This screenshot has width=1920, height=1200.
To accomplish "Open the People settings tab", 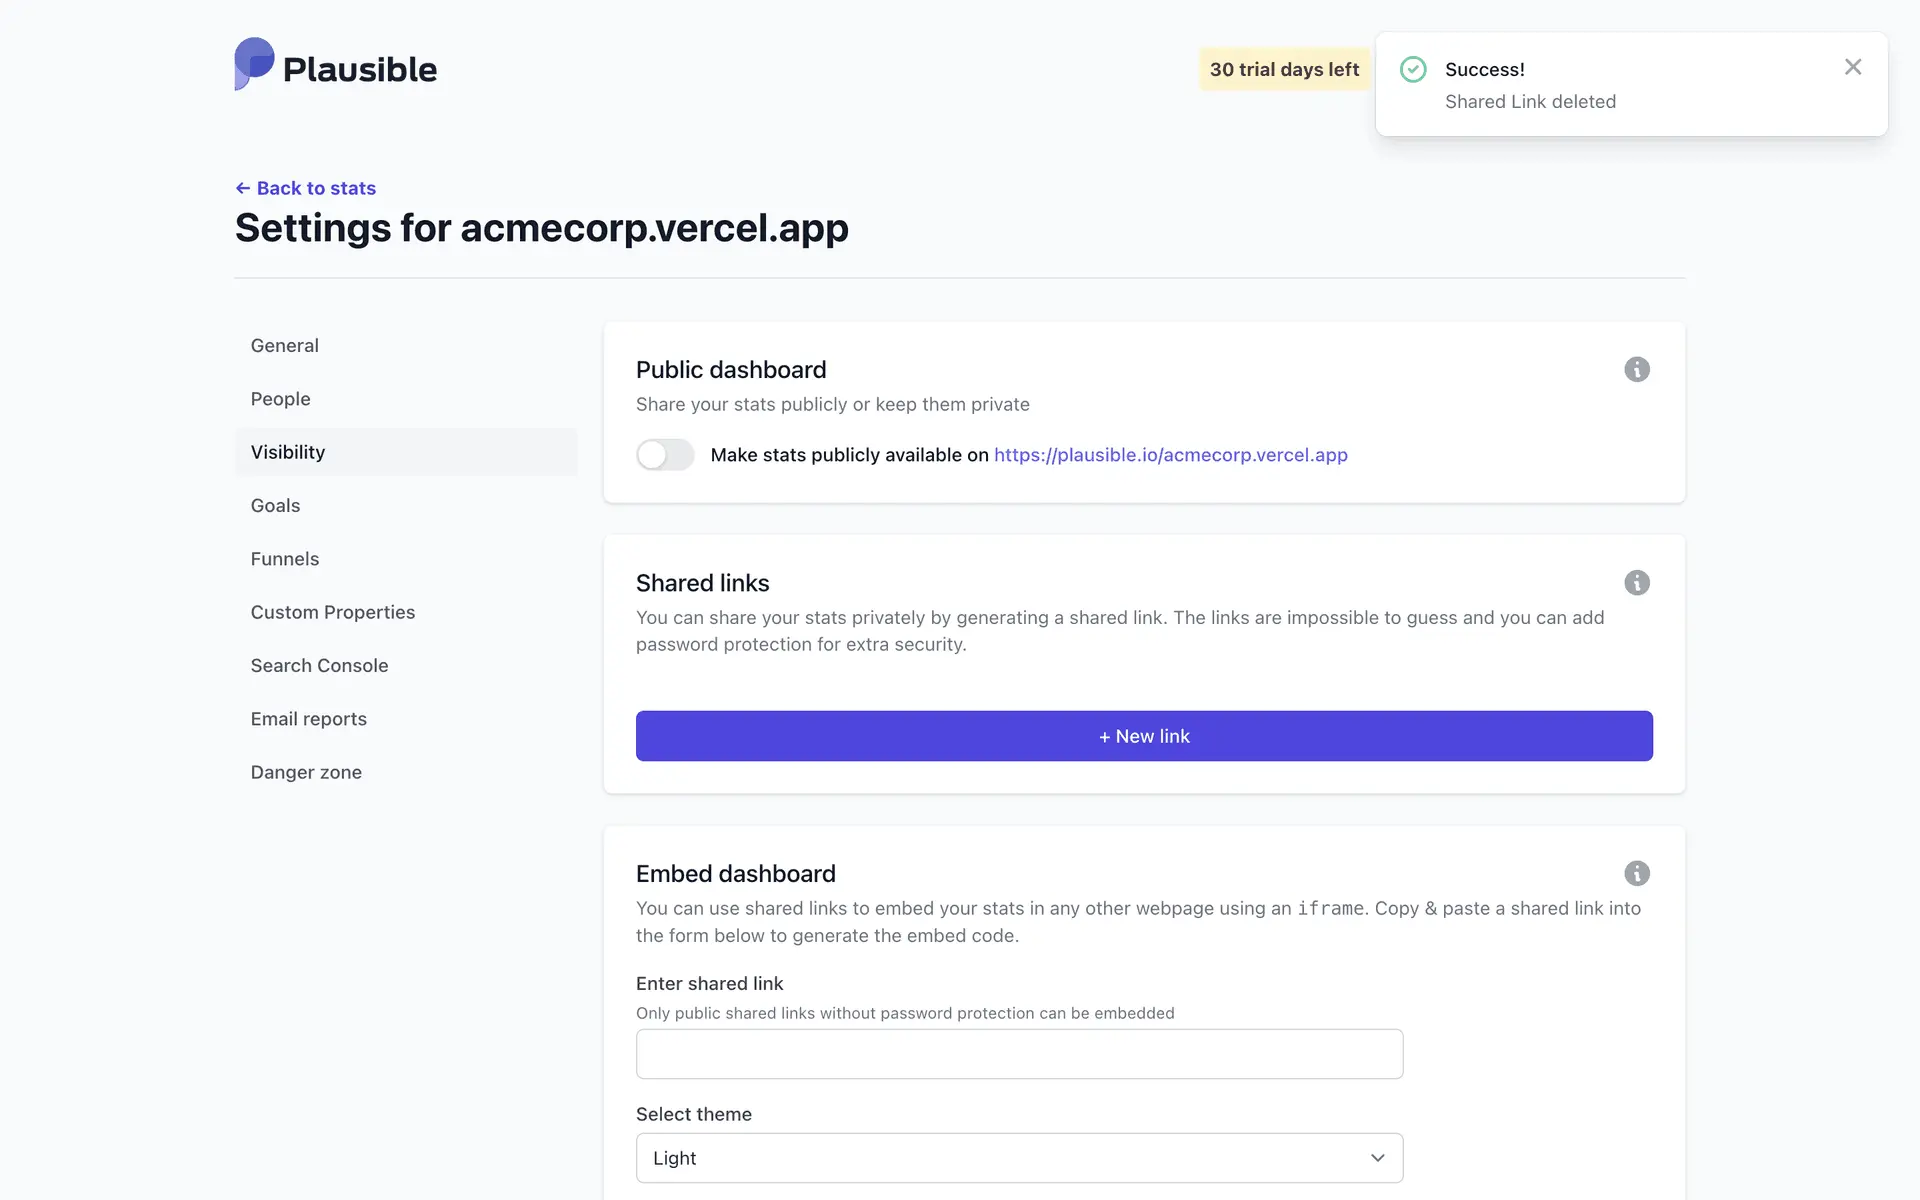I will 281,399.
